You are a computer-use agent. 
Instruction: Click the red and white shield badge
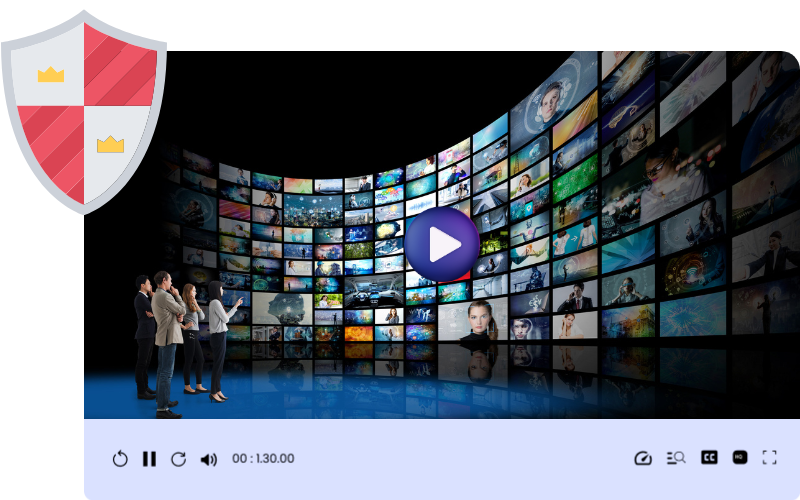84,112
